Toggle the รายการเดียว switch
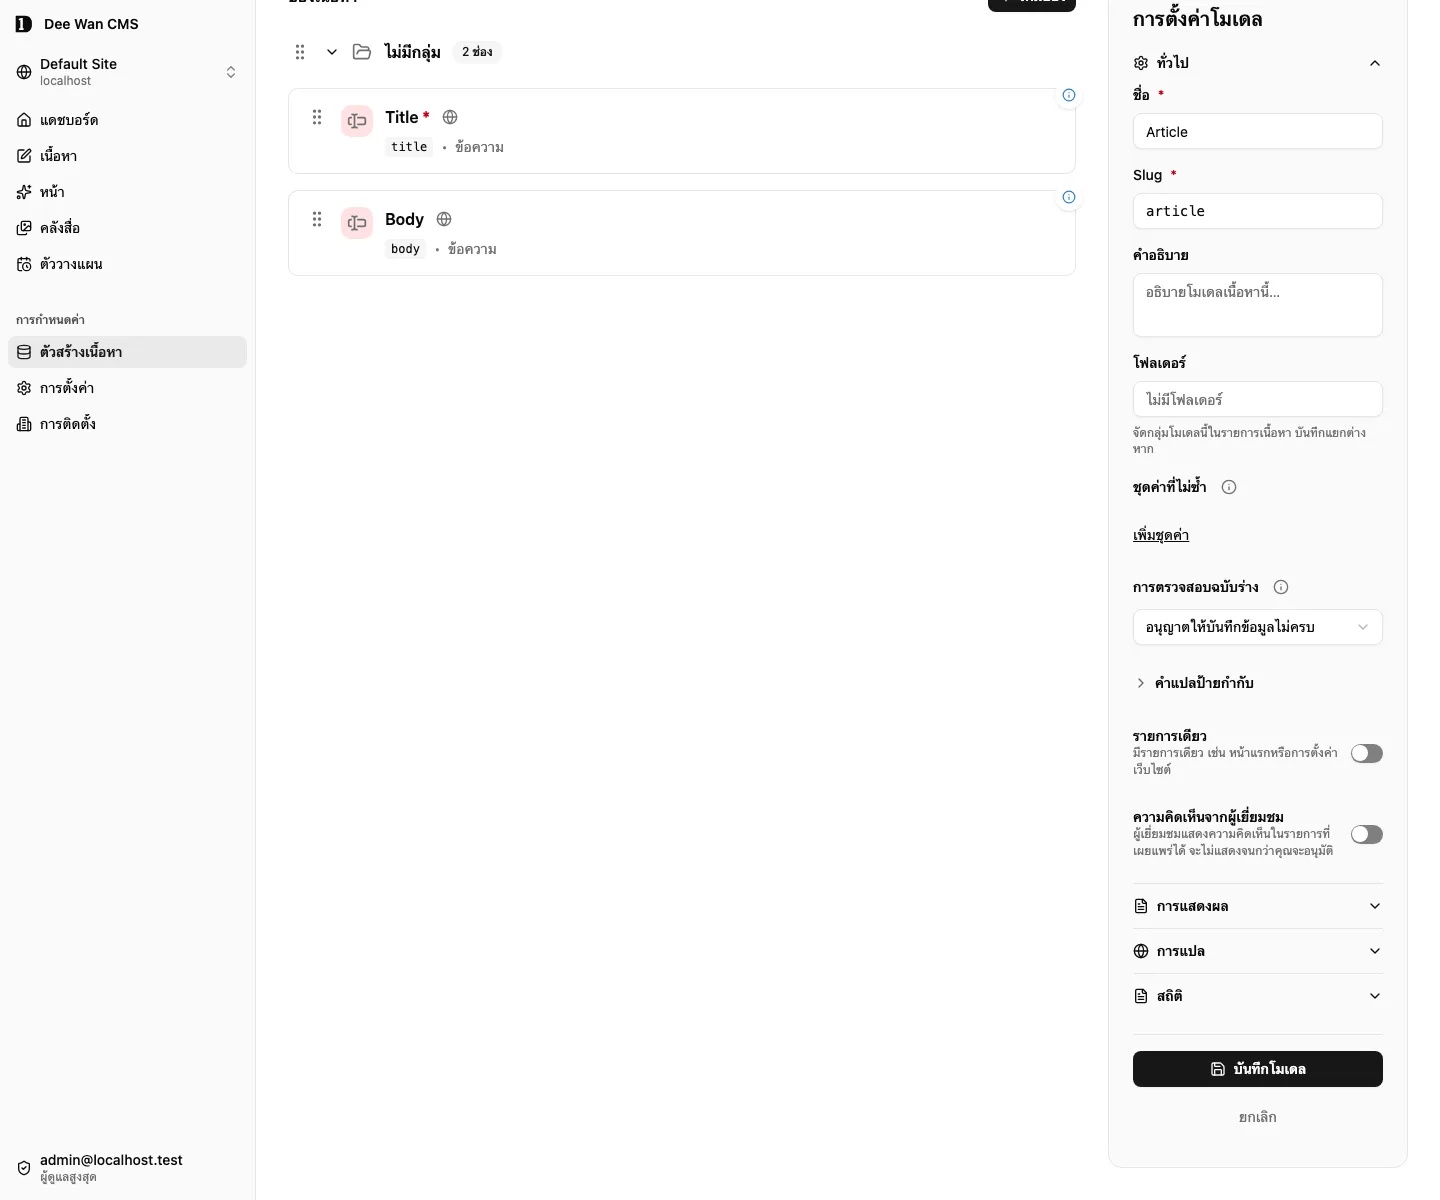Screen dimensions: 1440x1200 [x=1367, y=753]
